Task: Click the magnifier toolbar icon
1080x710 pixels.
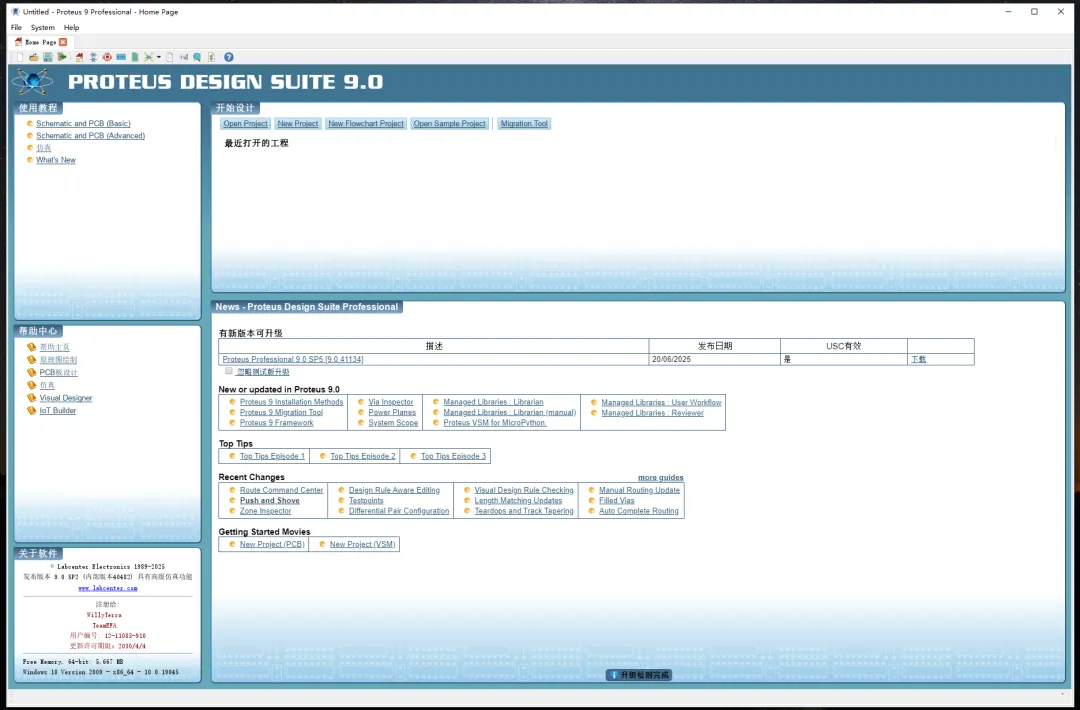Action: [197, 57]
